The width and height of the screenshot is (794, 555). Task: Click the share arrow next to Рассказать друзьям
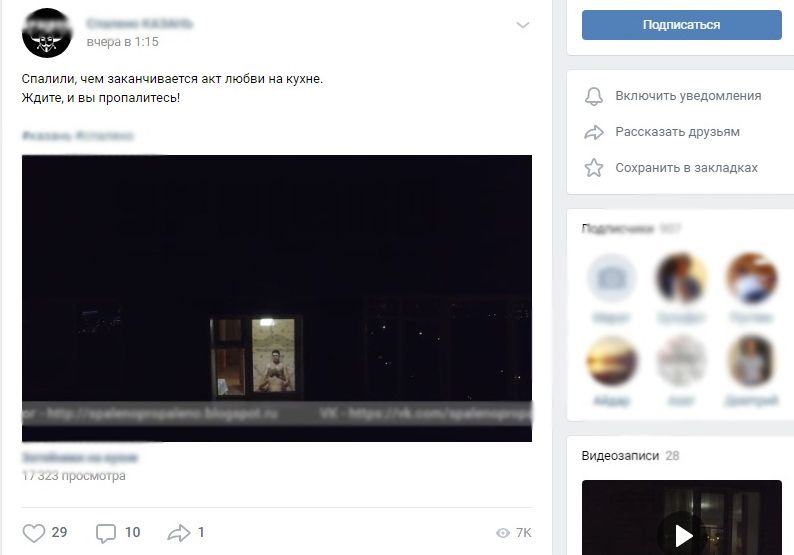pyautogui.click(x=594, y=132)
